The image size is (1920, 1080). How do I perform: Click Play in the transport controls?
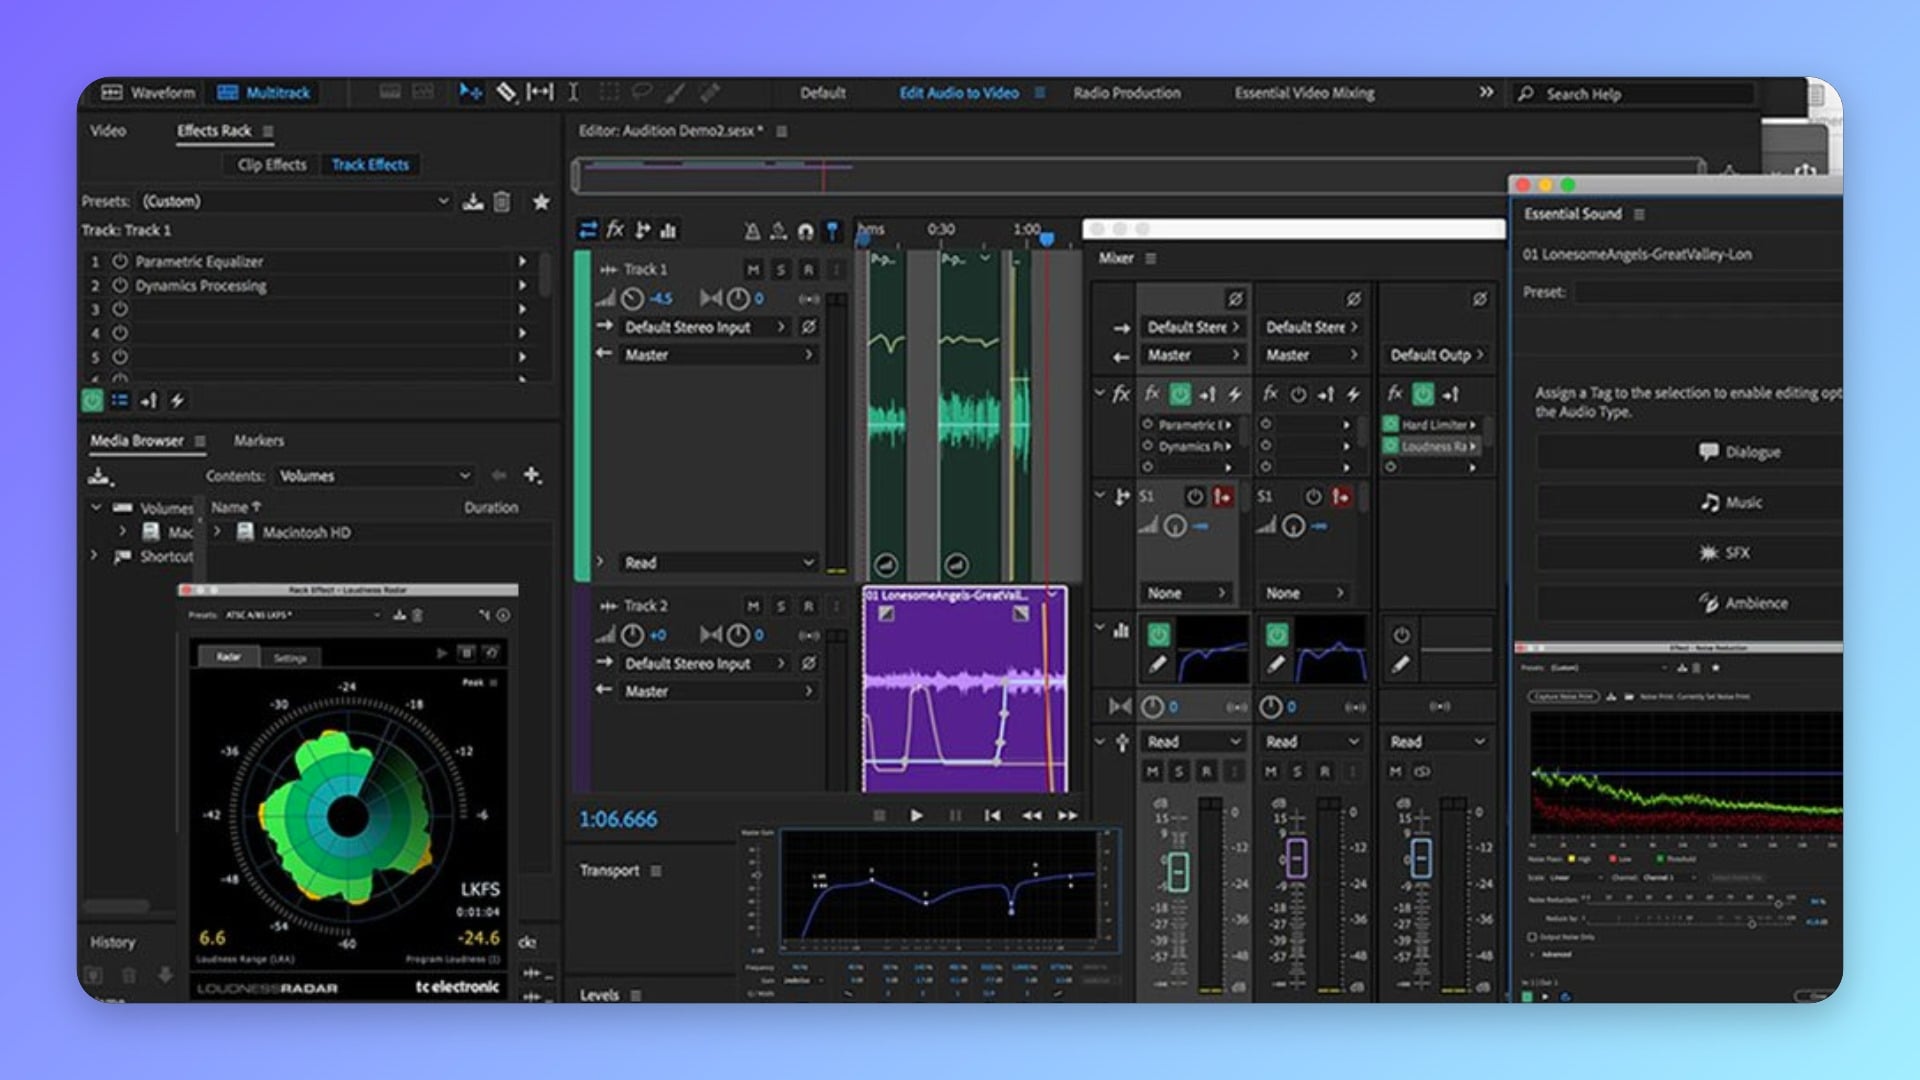(916, 816)
